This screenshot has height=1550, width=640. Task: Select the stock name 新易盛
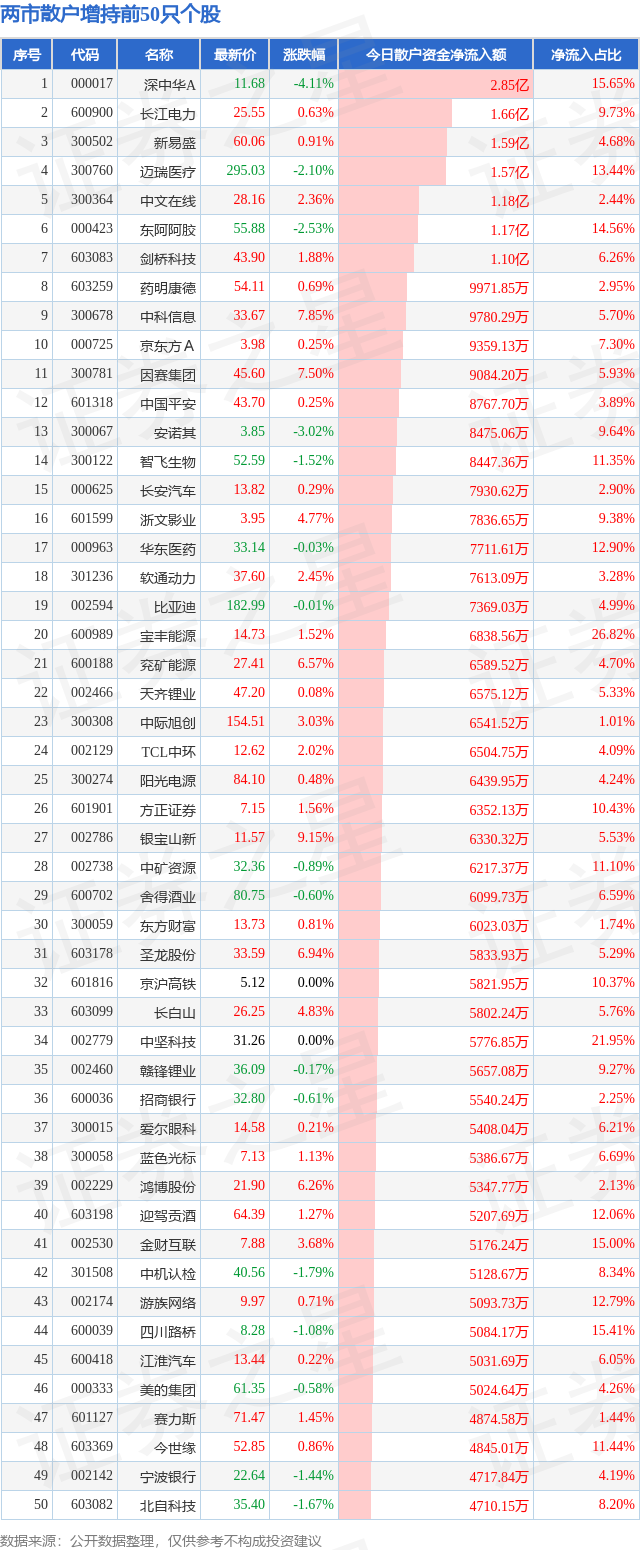pos(176,142)
